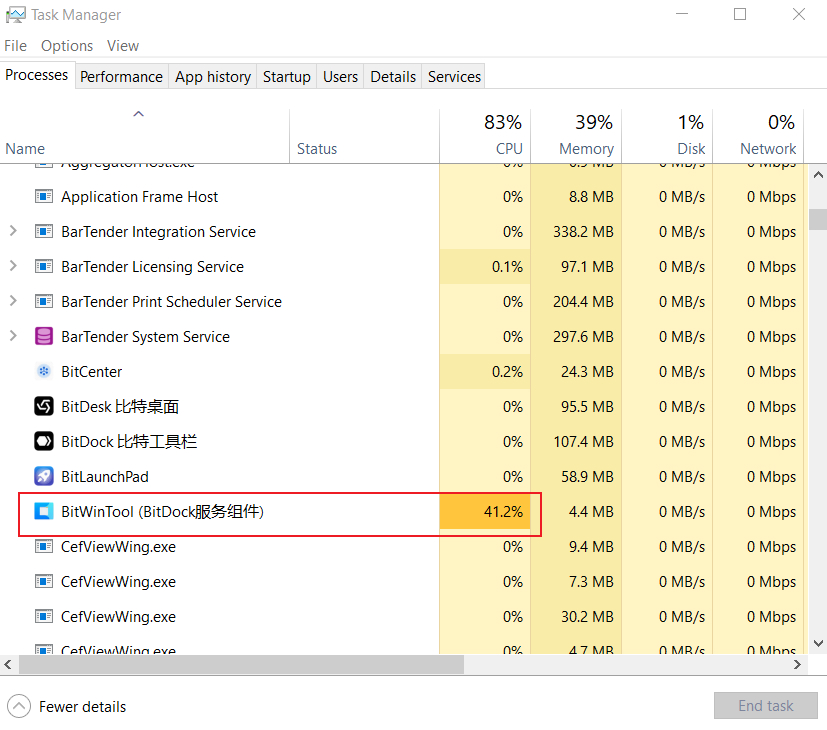
Task: Click the BitLaunchPad rocket icon
Action: 44,476
